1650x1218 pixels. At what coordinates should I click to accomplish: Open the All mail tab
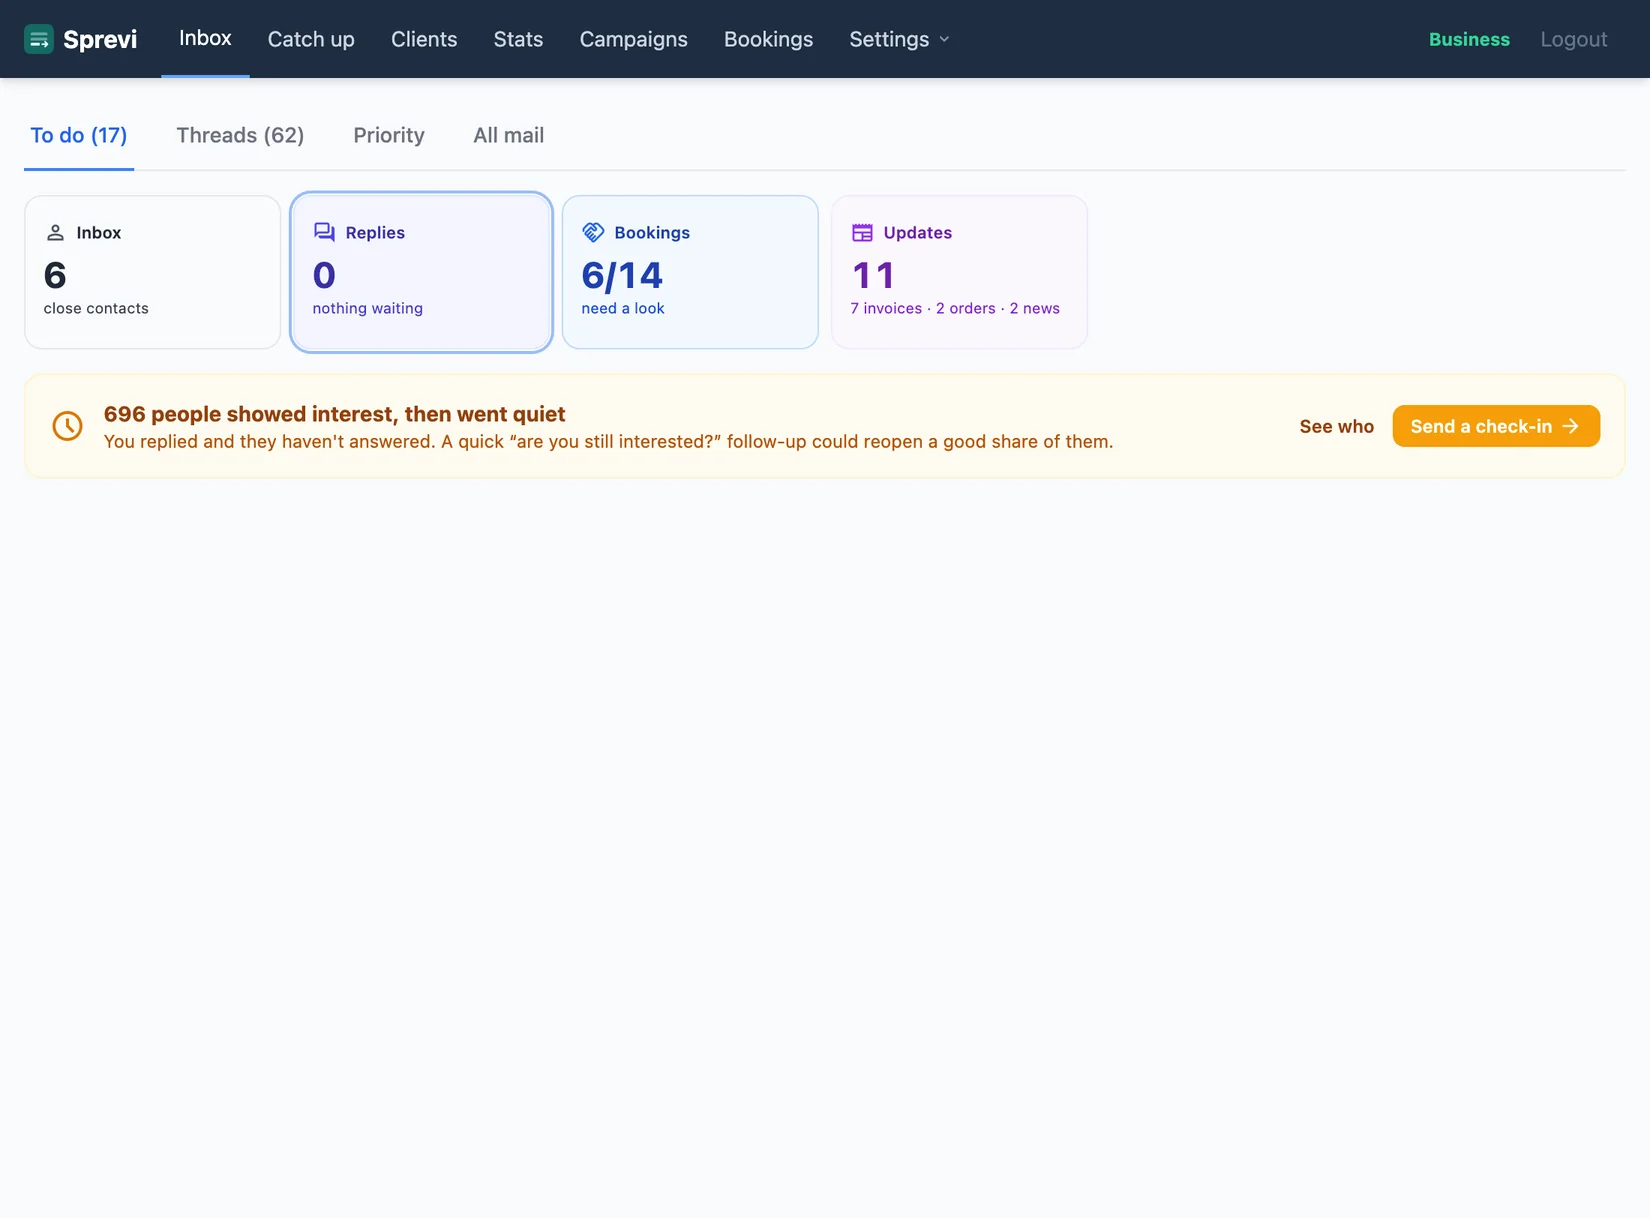tap(509, 135)
